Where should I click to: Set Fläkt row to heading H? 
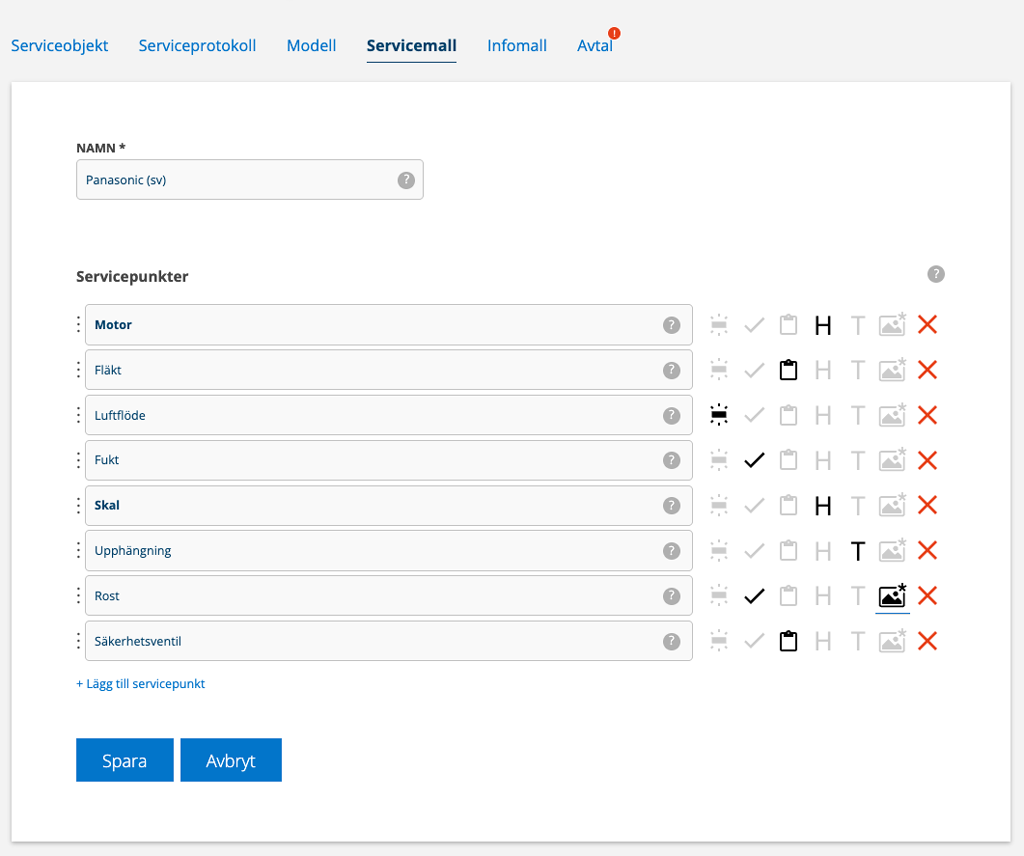click(x=823, y=371)
